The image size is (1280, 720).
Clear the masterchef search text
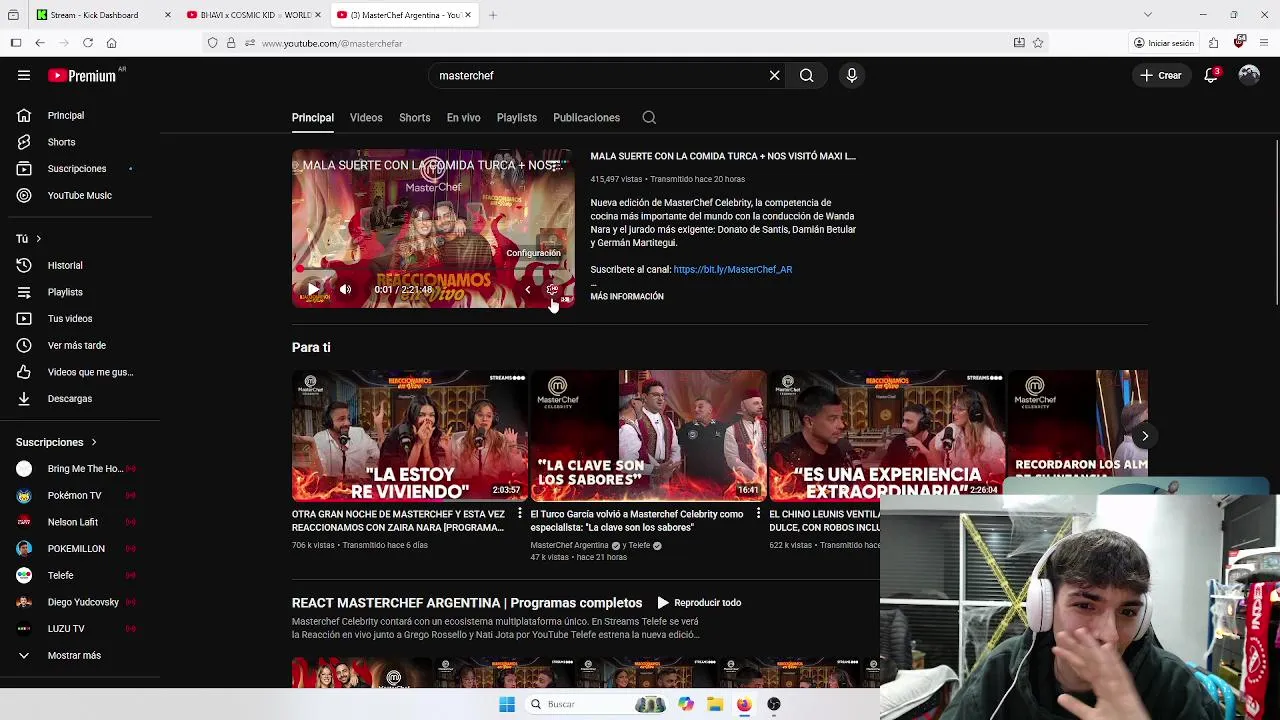pyautogui.click(x=774, y=75)
